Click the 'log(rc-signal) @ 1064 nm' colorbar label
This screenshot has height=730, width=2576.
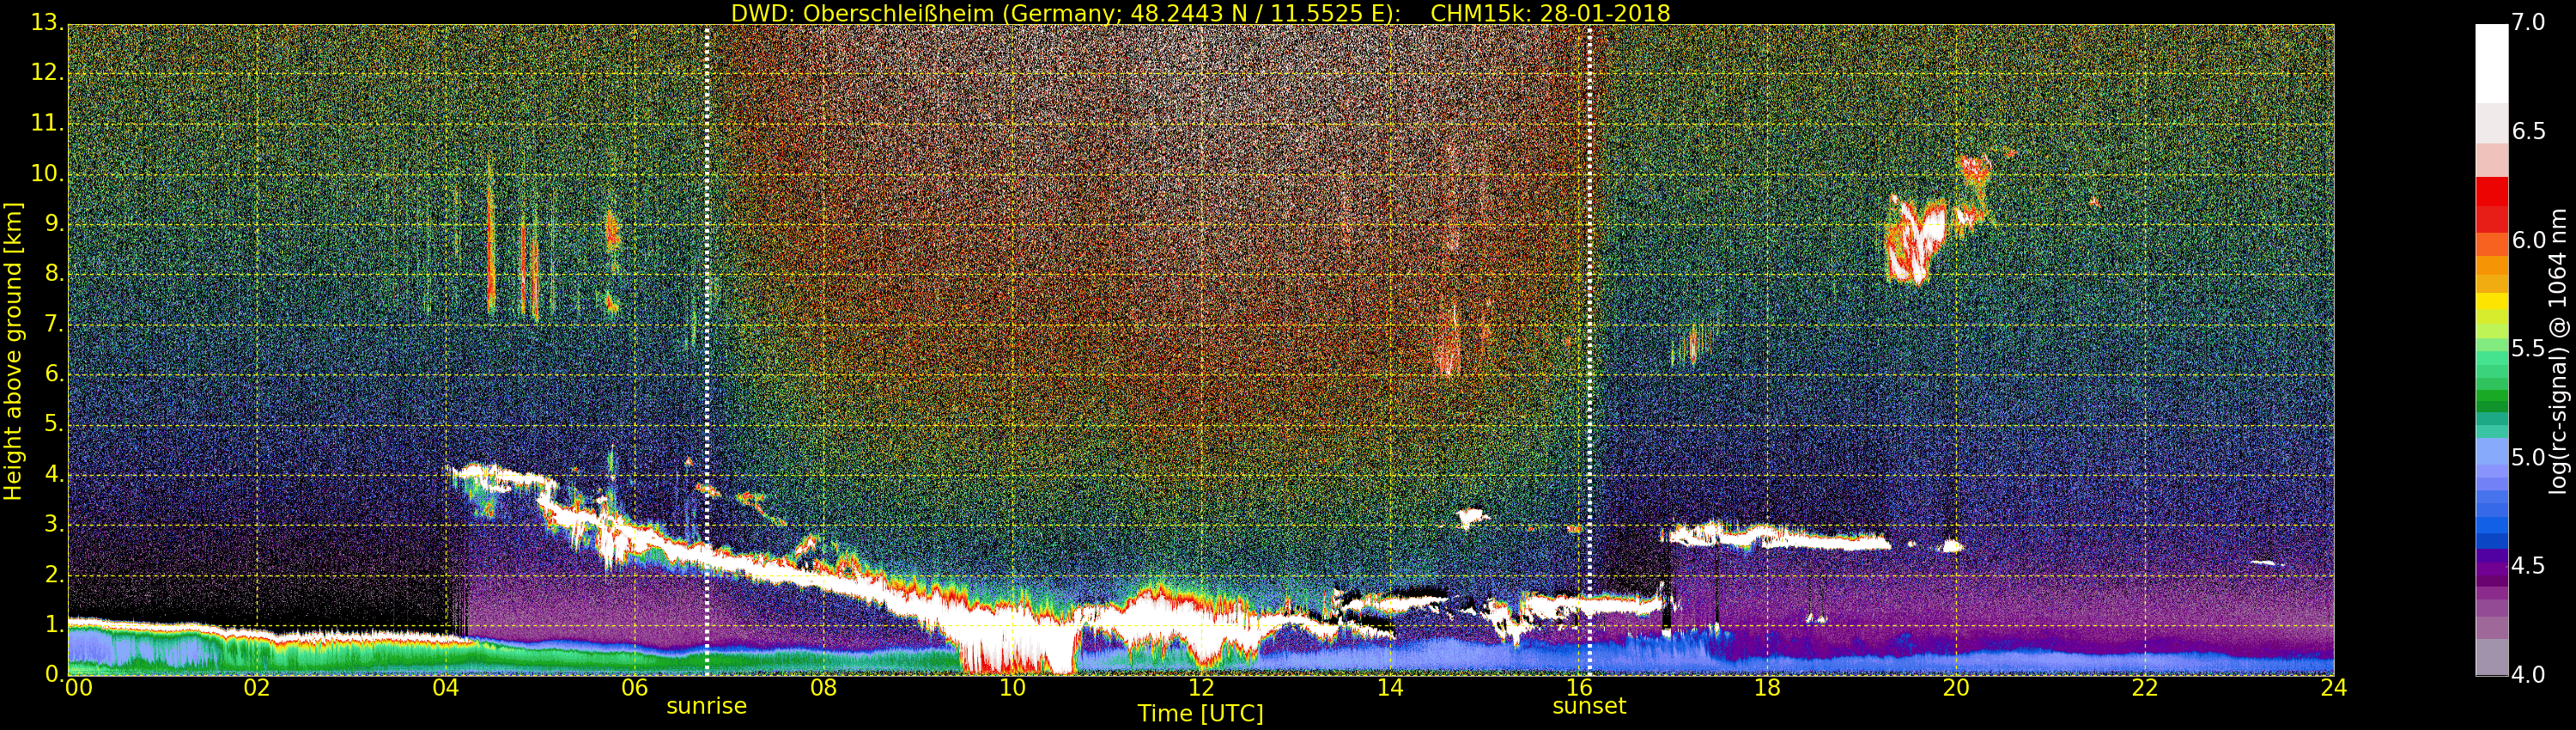pyautogui.click(x=2557, y=351)
